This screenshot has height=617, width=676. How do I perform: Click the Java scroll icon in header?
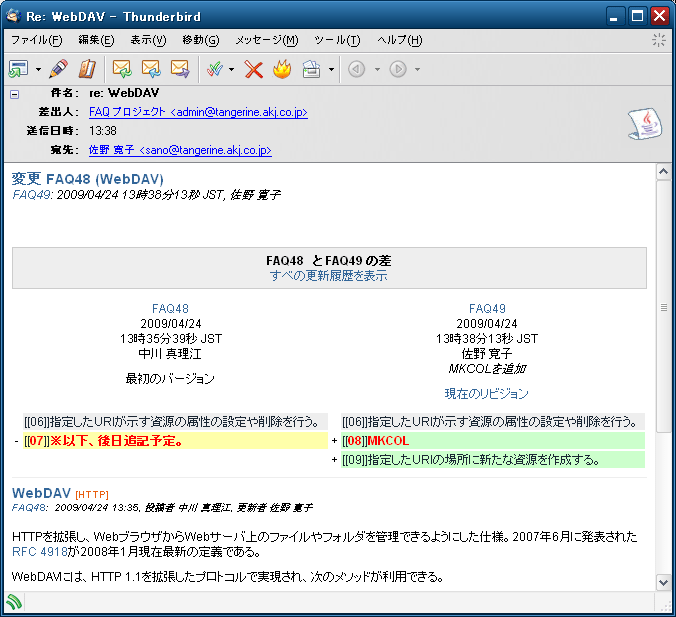[x=645, y=124]
